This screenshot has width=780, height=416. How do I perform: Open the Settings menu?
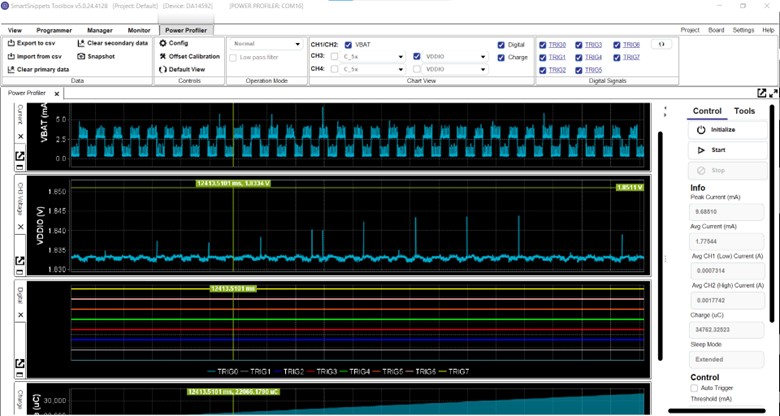coord(743,30)
